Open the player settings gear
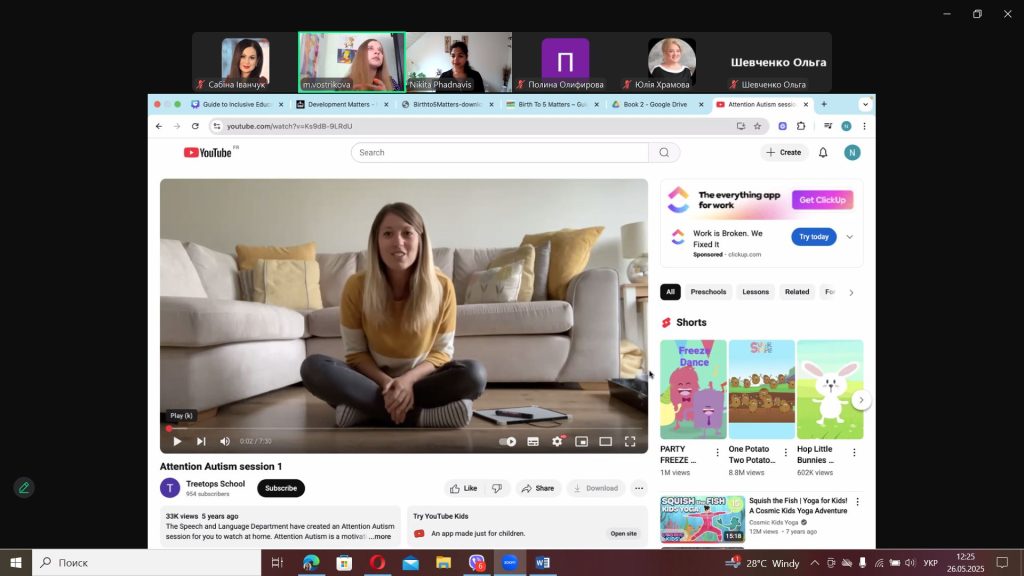Screen dimensions: 1024x576 557,441
